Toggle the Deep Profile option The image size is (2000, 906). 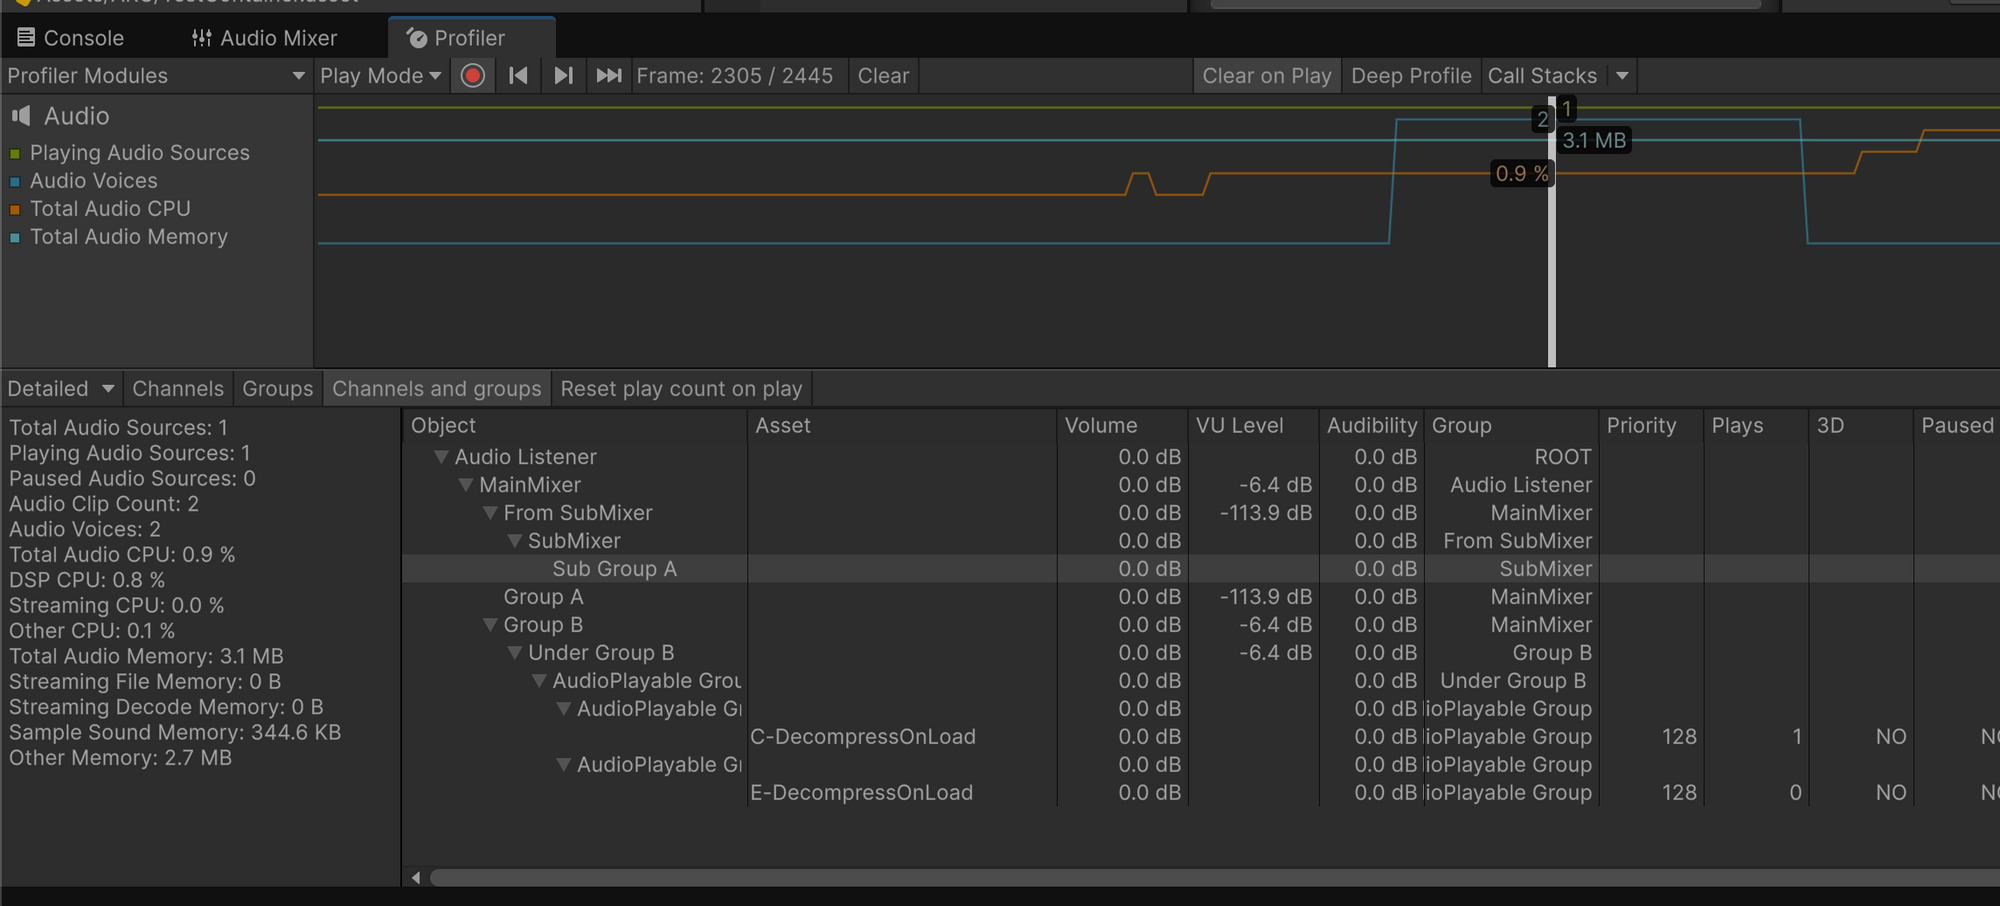click(x=1410, y=76)
